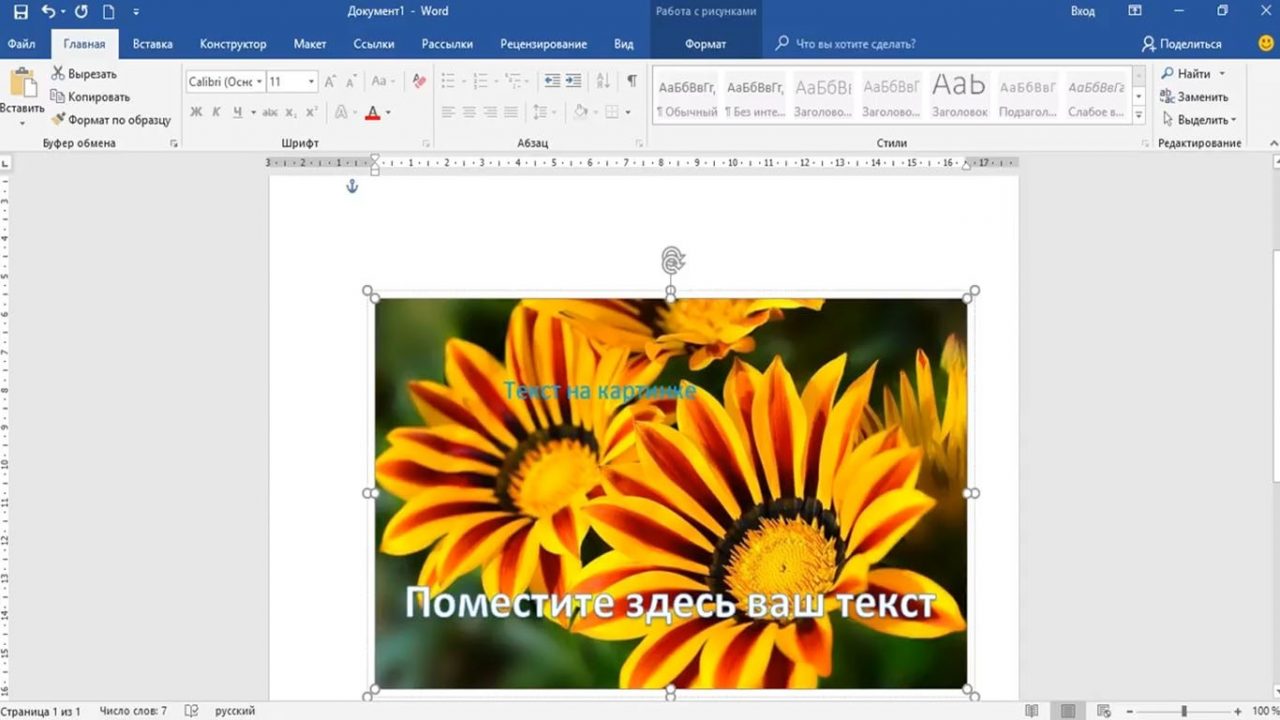Viewport: 1280px width, 720px height.
Task: Expand the Styles gallery More arrow
Action: coord(1139,116)
